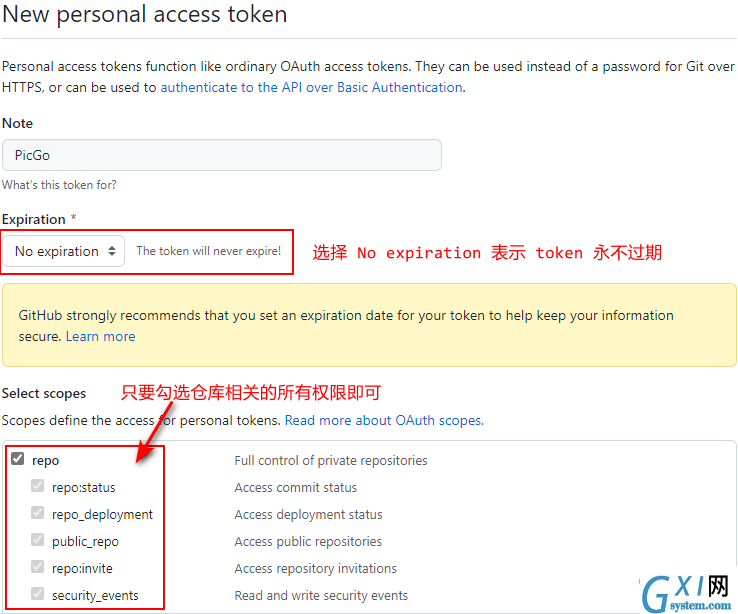This screenshot has height=614, width=738.
Task: Click the New personal access token heading
Action: (144, 14)
